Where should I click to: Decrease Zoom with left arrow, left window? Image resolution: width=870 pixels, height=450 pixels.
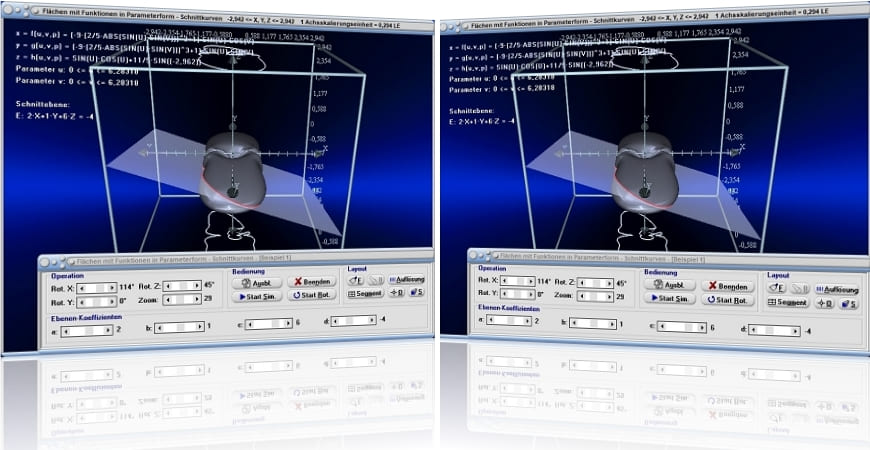pyautogui.click(x=168, y=299)
